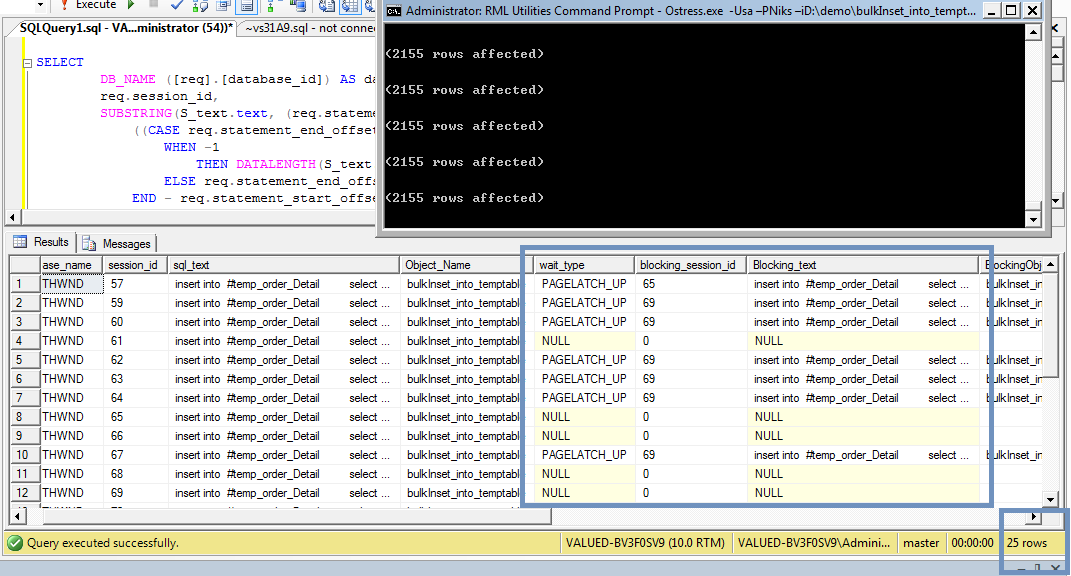1071x576 pixels.
Task: Click the blue Parse checkmark icon
Action: (x=177, y=5)
